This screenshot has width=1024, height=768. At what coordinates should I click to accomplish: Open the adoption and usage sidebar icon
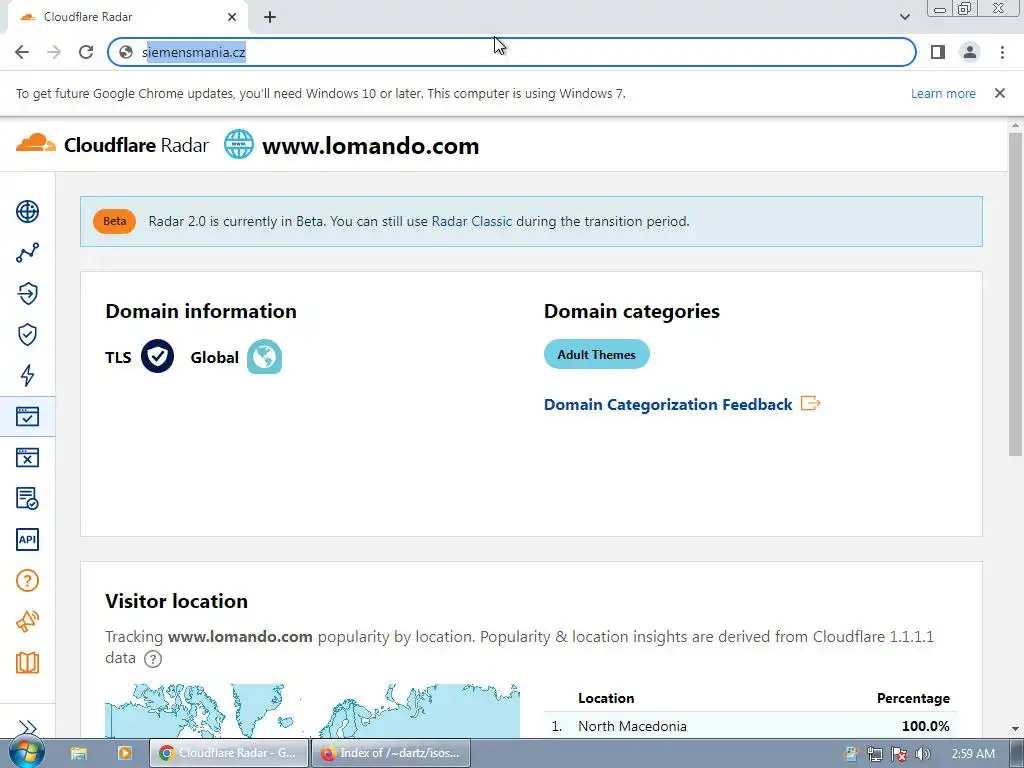pyautogui.click(x=27, y=293)
